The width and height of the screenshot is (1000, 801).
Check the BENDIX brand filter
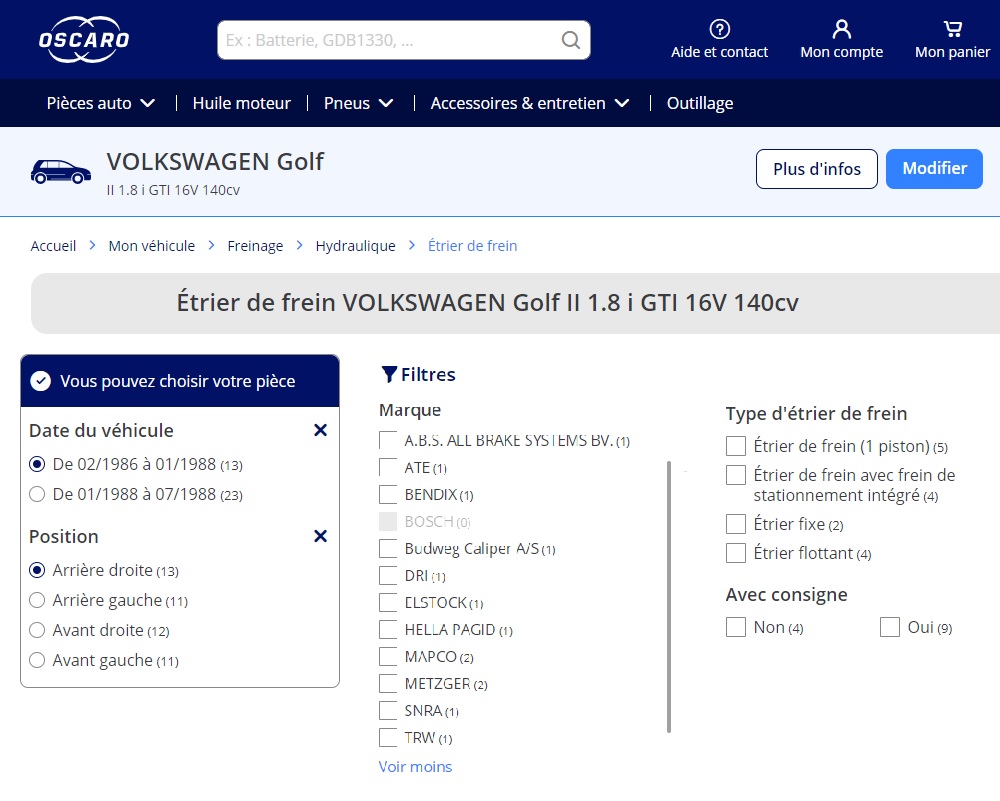click(388, 495)
